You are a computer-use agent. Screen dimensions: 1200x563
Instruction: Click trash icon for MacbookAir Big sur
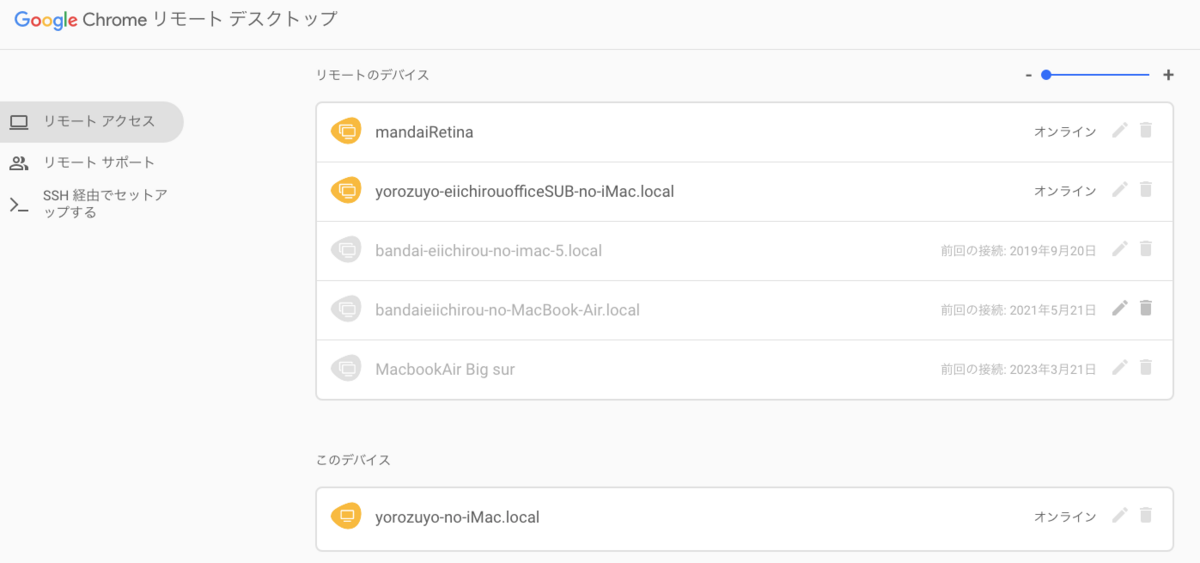pyautogui.click(x=1146, y=368)
